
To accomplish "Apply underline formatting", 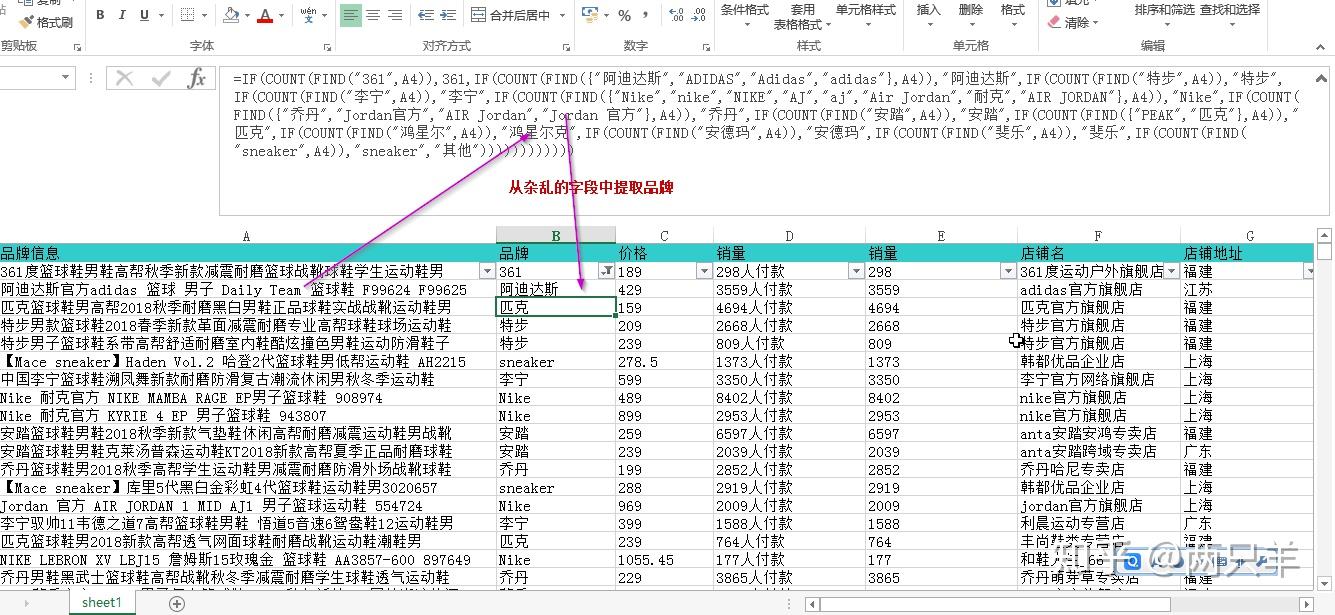I will coord(145,15).
